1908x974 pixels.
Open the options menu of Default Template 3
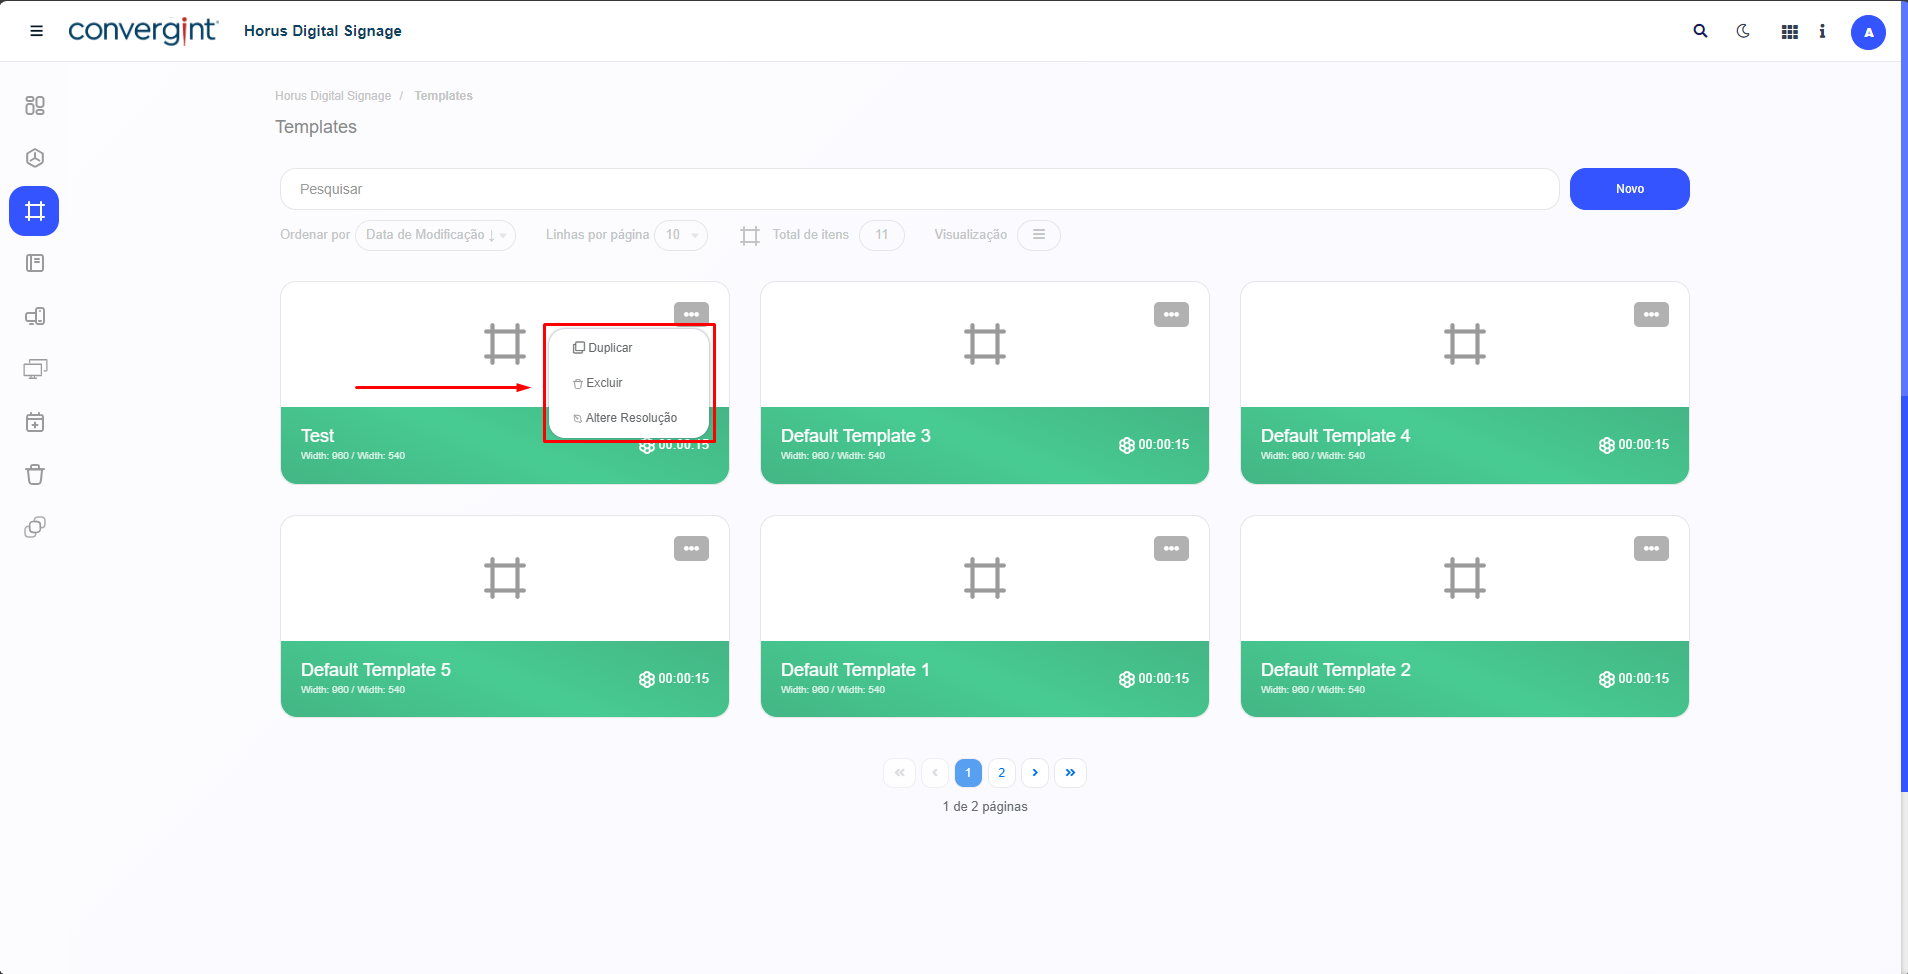tap(1171, 314)
